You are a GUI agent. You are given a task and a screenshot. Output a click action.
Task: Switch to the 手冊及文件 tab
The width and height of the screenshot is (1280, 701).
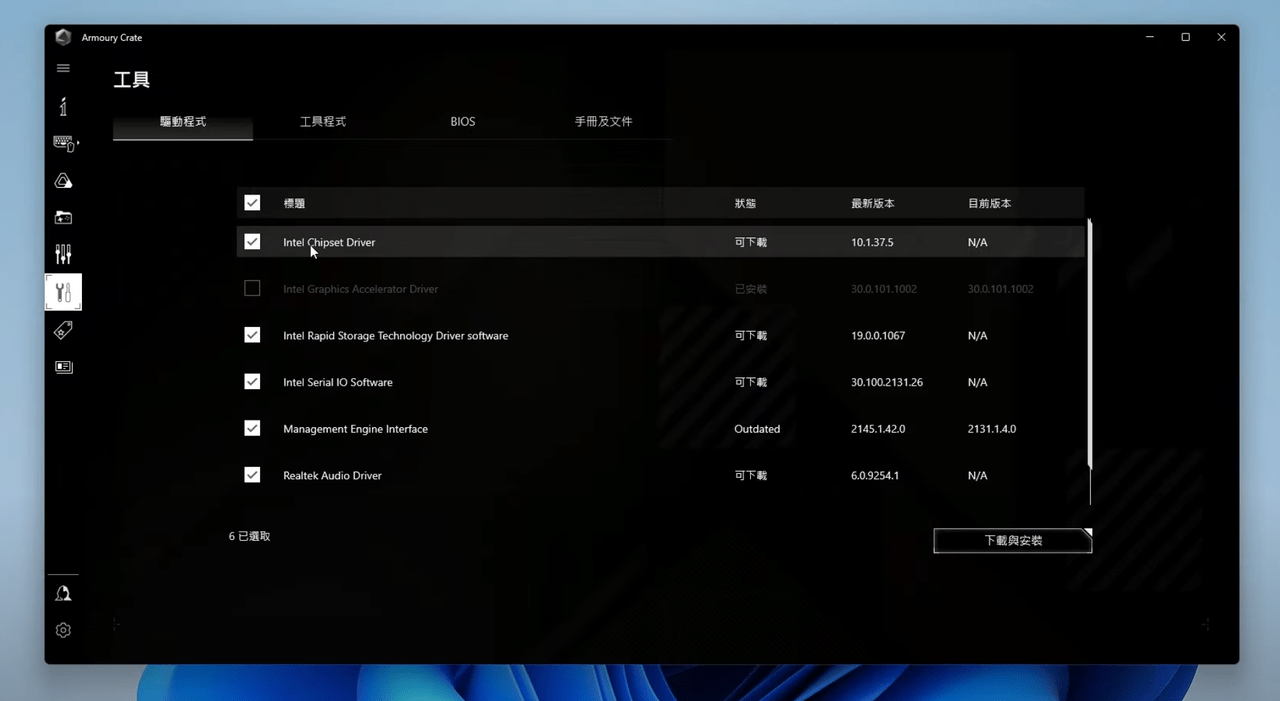(603, 122)
